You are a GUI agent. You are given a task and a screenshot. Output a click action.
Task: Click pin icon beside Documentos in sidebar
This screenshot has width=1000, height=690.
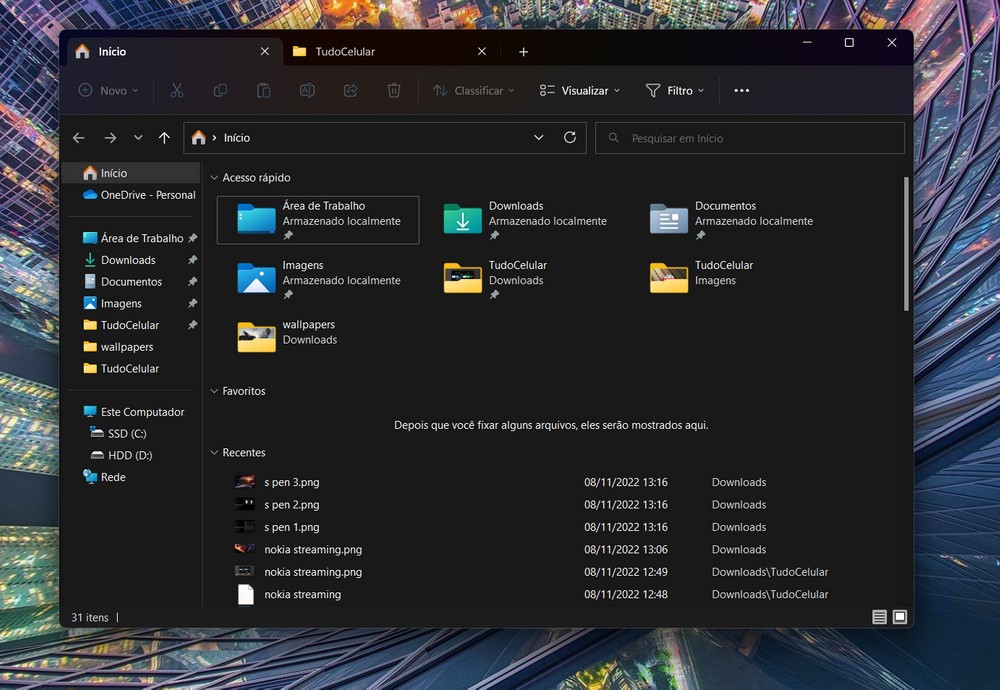point(192,281)
